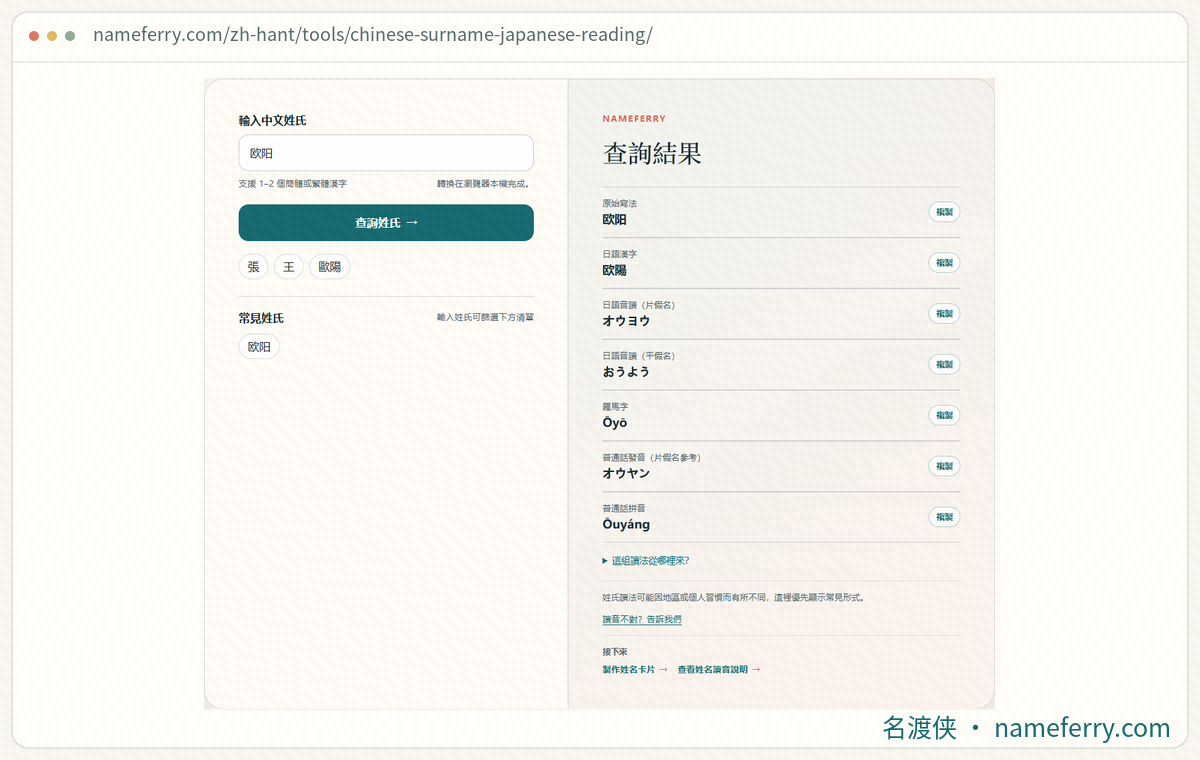The height and width of the screenshot is (760, 1200).
Task: Click the result text Ōyō
Action: [615, 423]
